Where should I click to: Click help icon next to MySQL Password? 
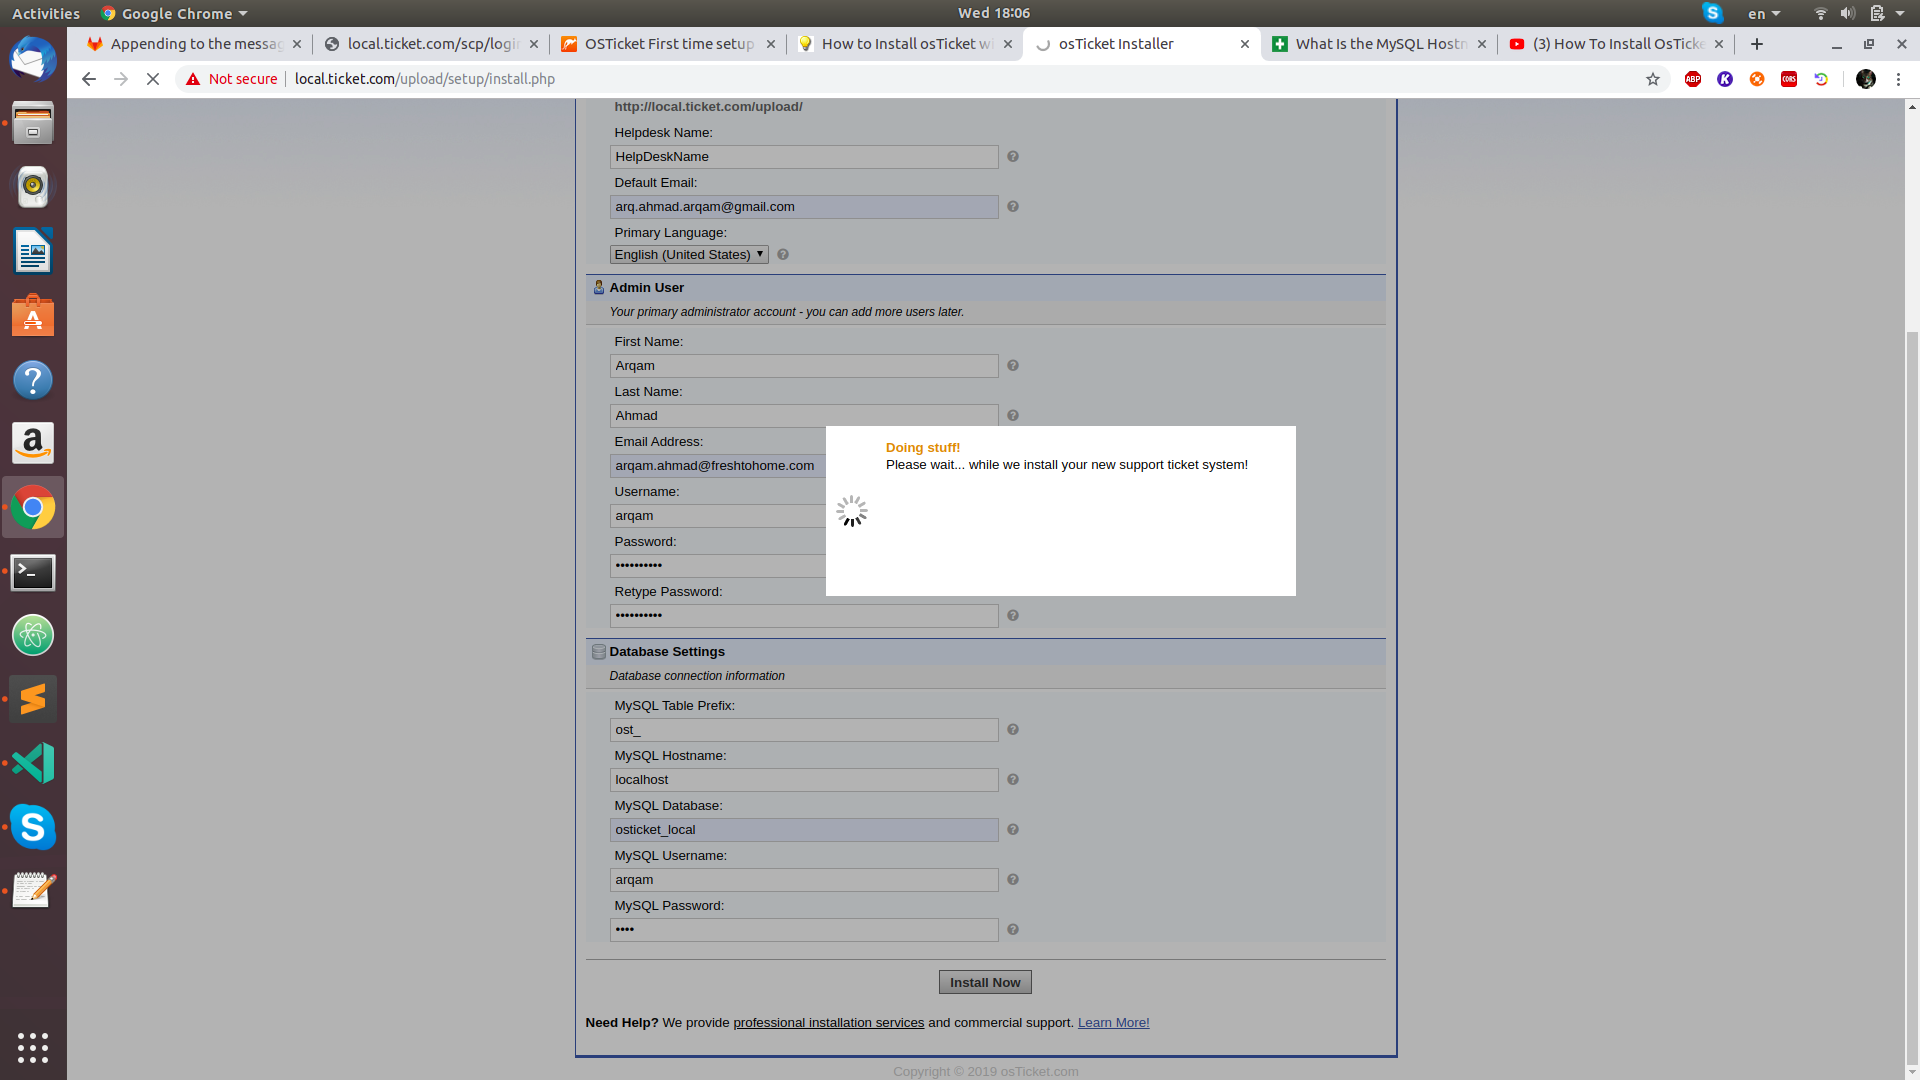pos(1013,930)
